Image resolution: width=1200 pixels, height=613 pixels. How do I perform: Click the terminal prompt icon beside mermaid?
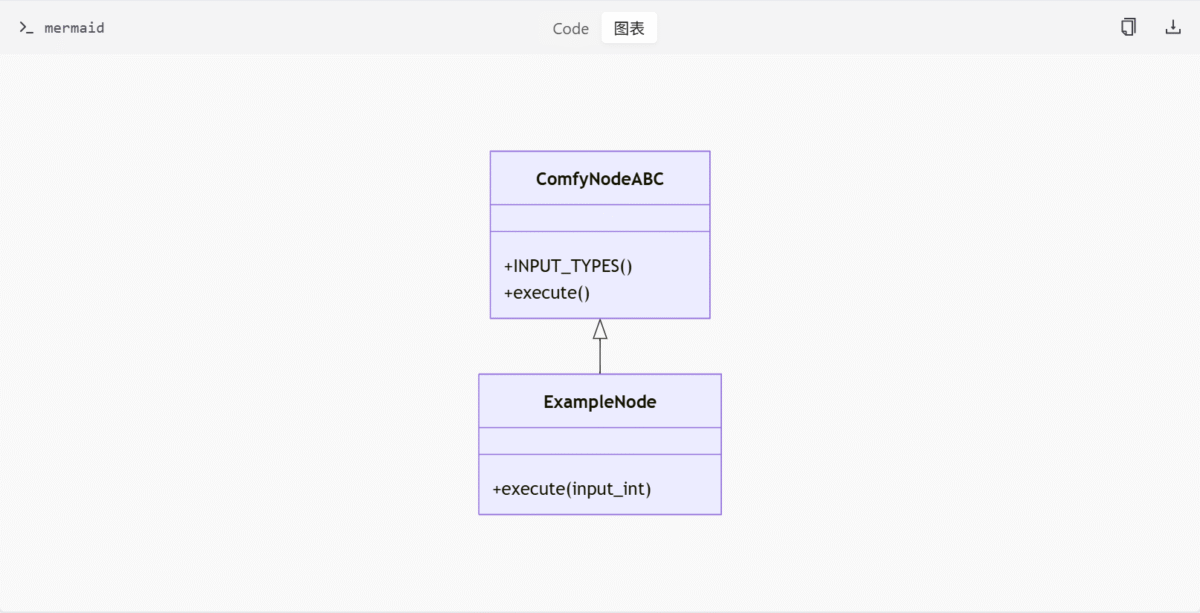[26, 28]
